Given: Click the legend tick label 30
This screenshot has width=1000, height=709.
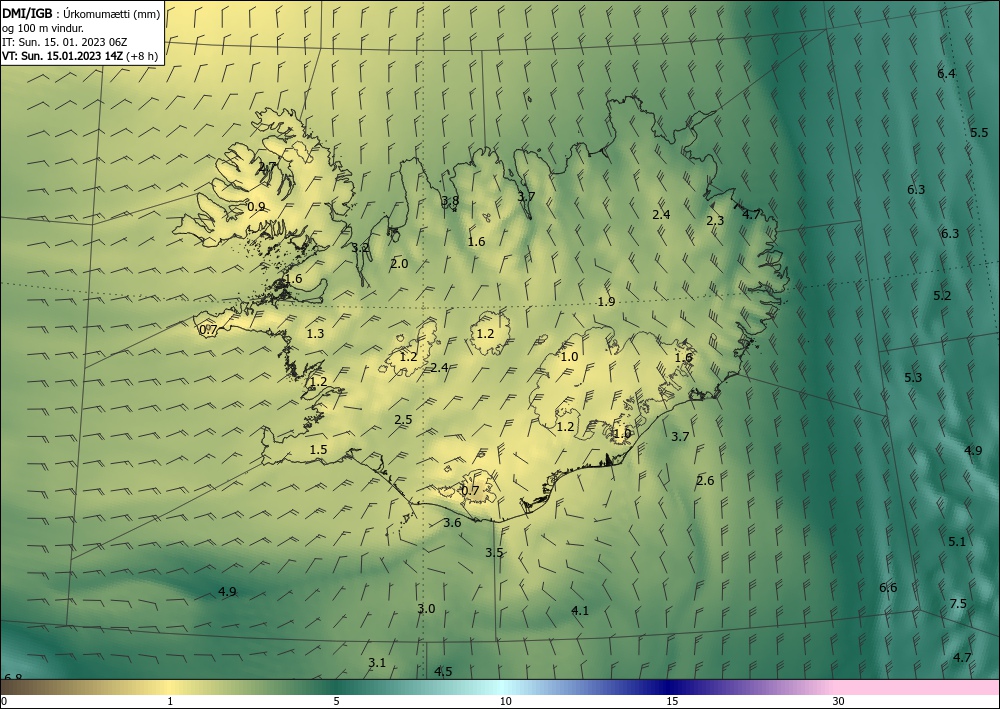Looking at the screenshot, I should tap(839, 701).
